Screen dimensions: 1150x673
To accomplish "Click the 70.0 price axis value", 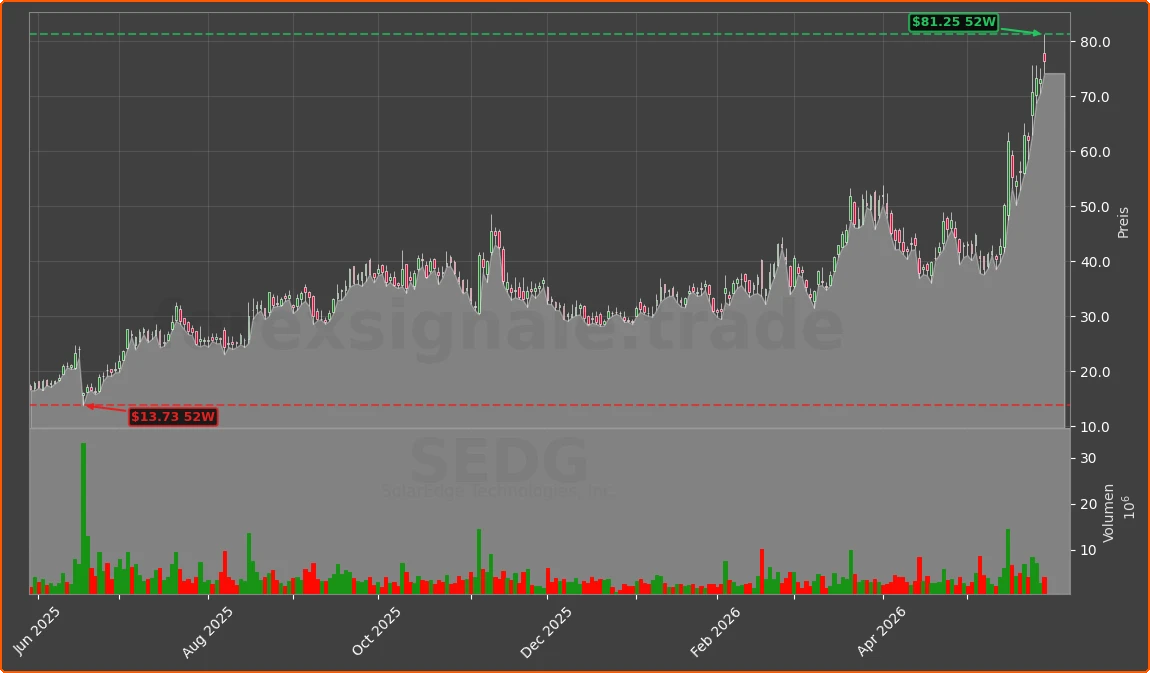I will point(1095,97).
